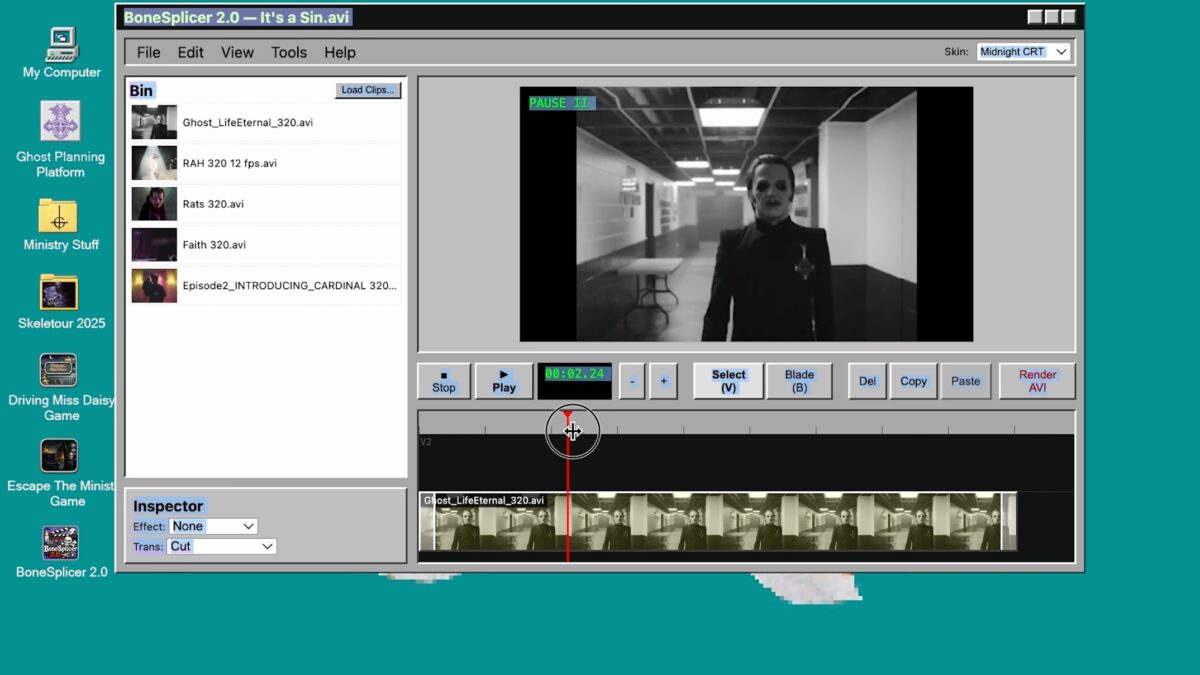Screen dimensions: 1200x675
Task: Click the Load Clips... button
Action: click(x=368, y=90)
